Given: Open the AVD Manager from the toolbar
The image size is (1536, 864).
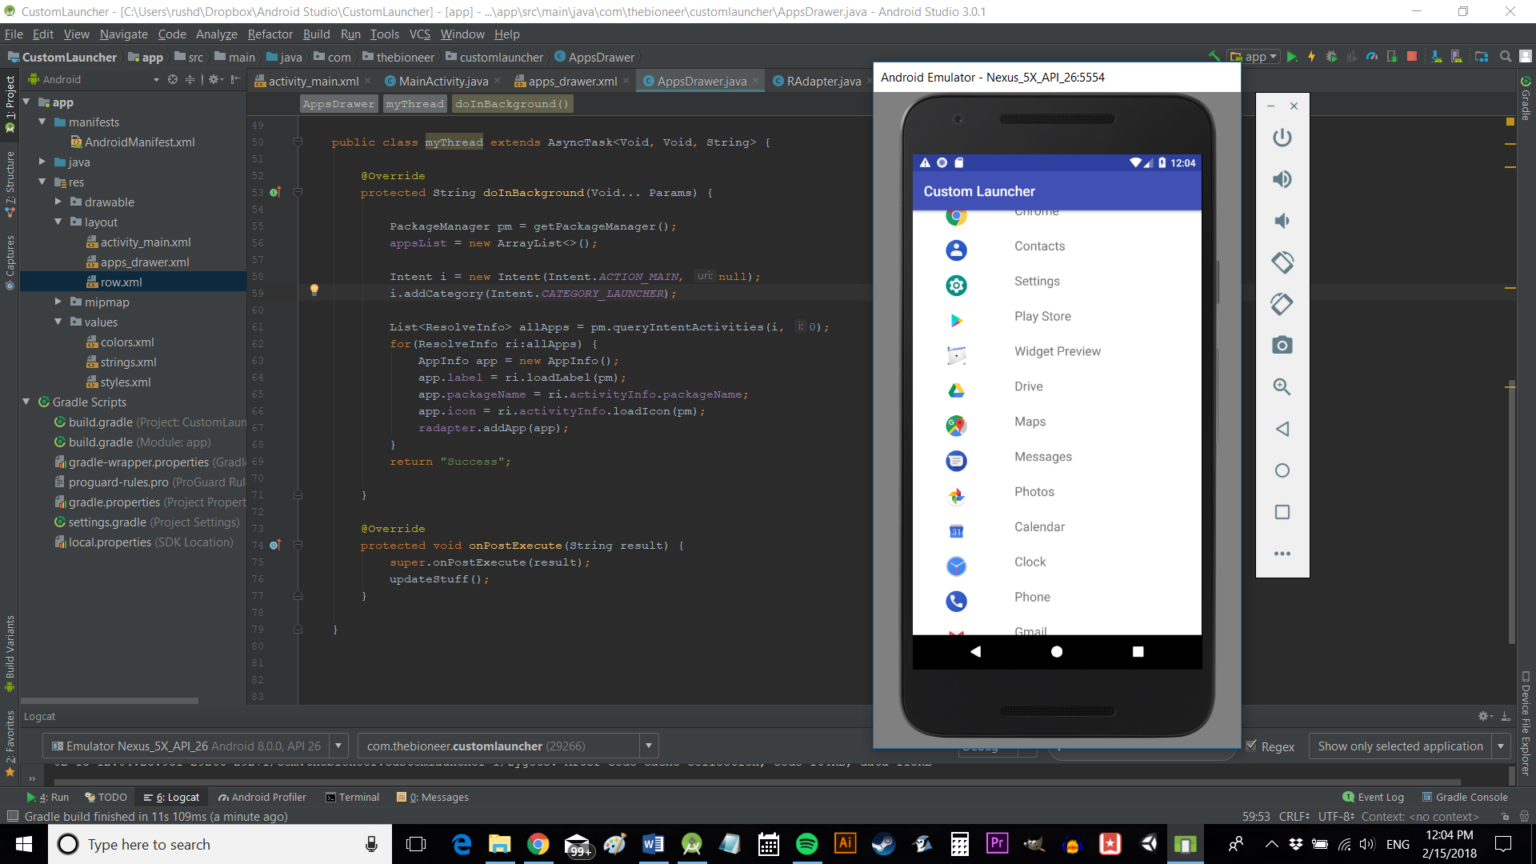Looking at the screenshot, I should click(x=1455, y=57).
